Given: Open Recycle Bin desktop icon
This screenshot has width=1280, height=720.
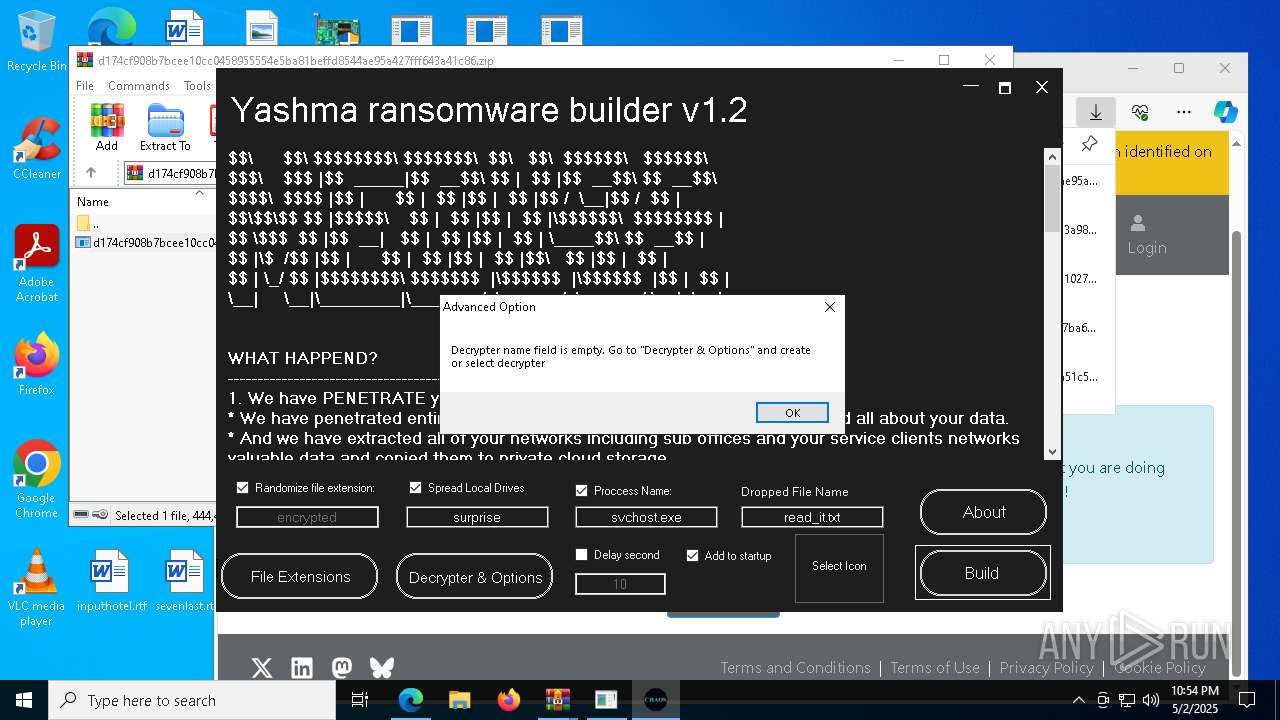Looking at the screenshot, I should (36, 41).
